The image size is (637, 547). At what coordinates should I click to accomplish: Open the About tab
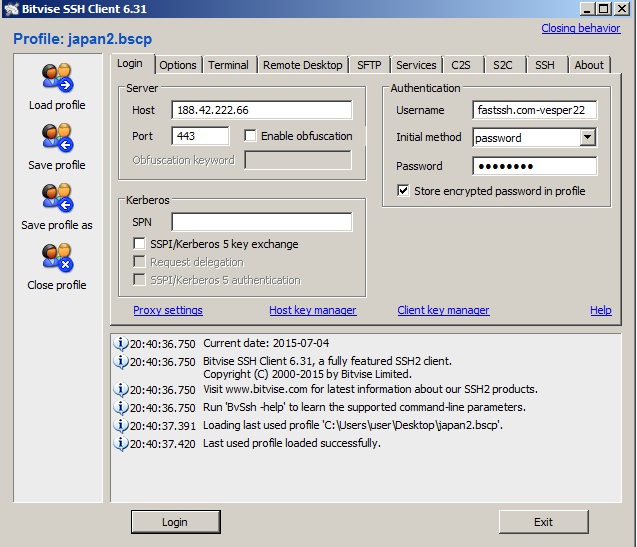589,65
